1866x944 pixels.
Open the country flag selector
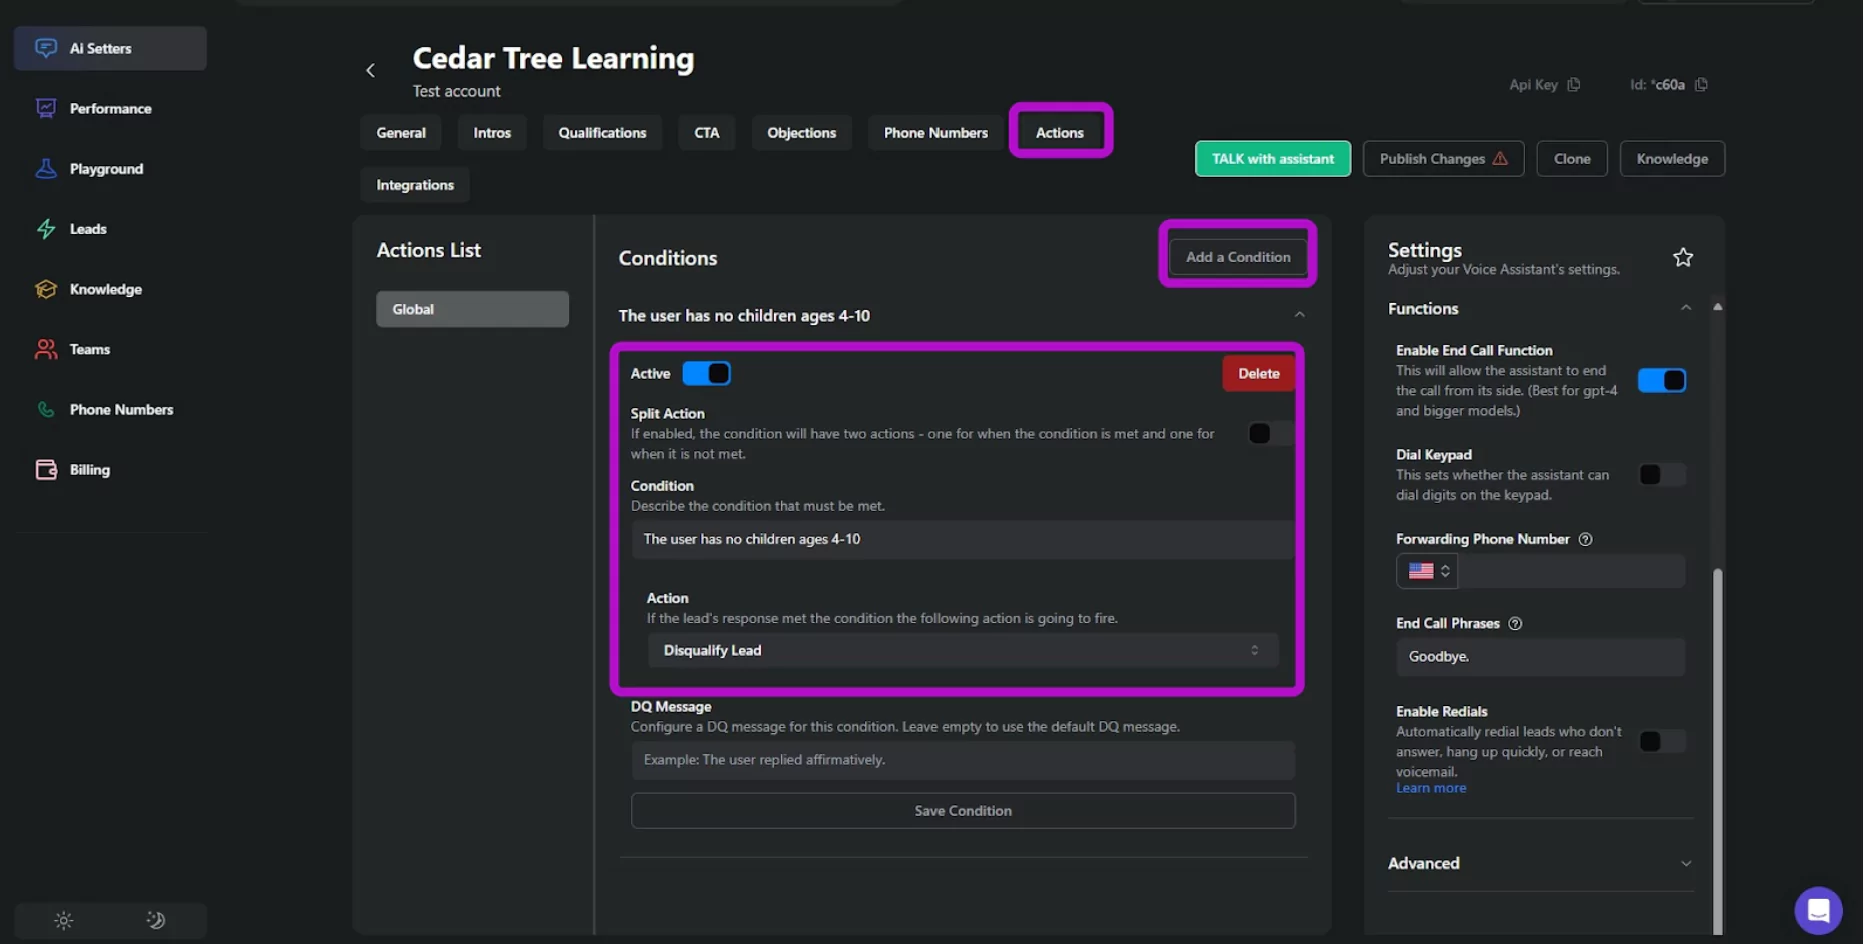tap(1427, 571)
